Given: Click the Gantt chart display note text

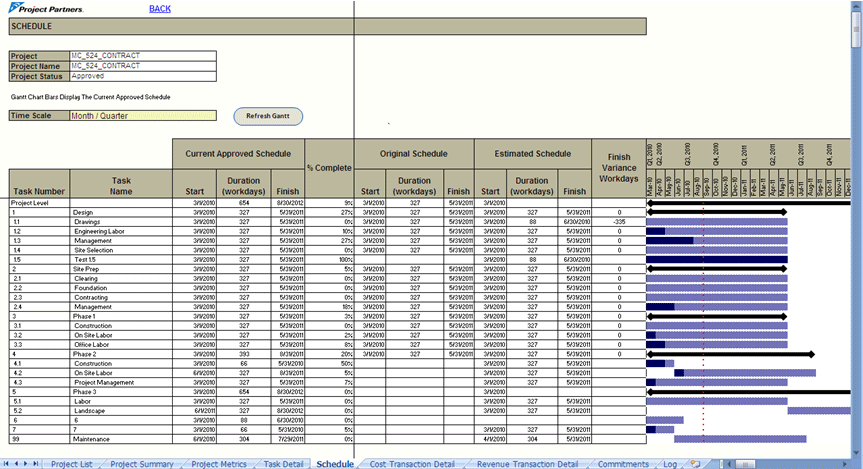Looking at the screenshot, I should [91, 97].
